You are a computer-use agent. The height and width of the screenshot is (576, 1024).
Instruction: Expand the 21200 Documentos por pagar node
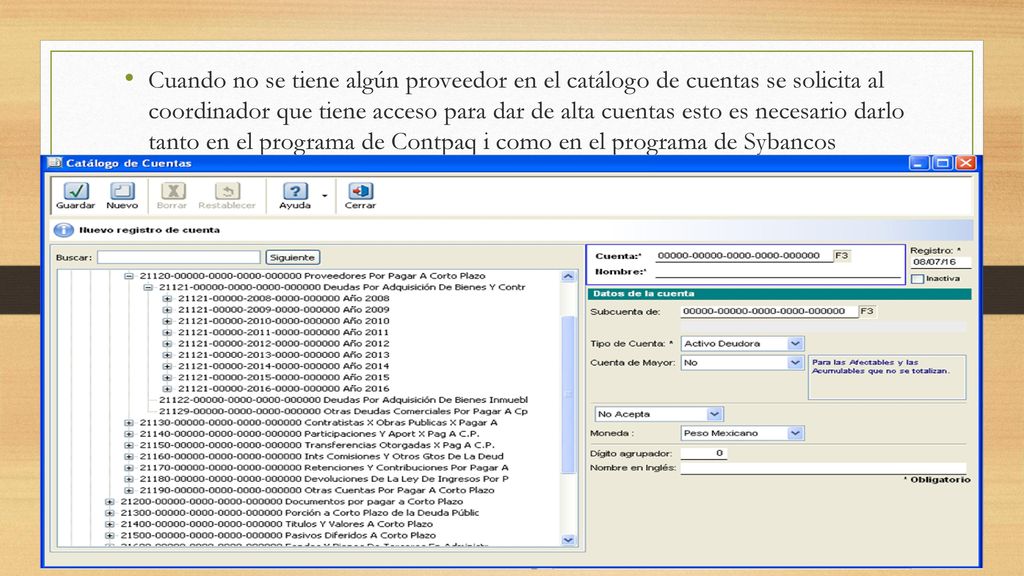(110, 502)
